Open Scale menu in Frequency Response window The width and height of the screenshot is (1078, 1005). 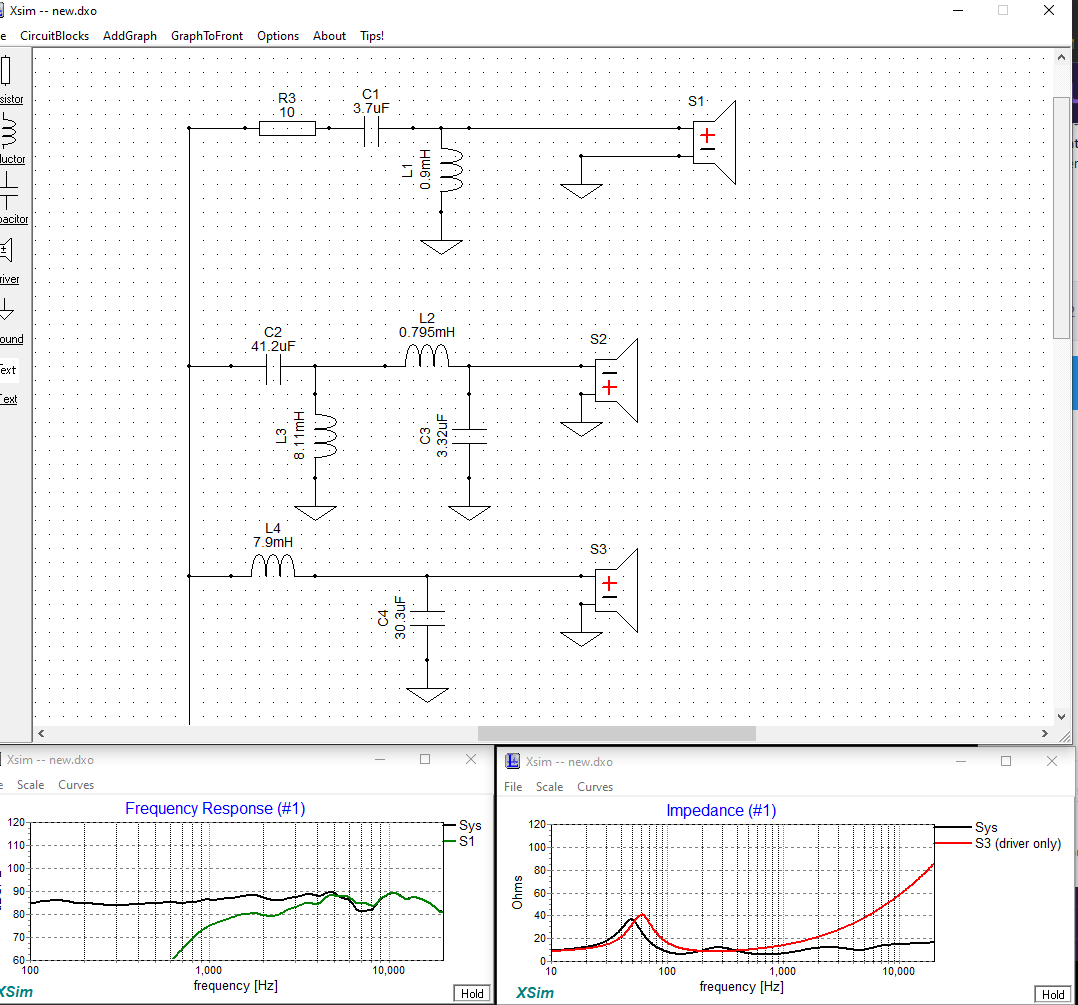coord(30,784)
